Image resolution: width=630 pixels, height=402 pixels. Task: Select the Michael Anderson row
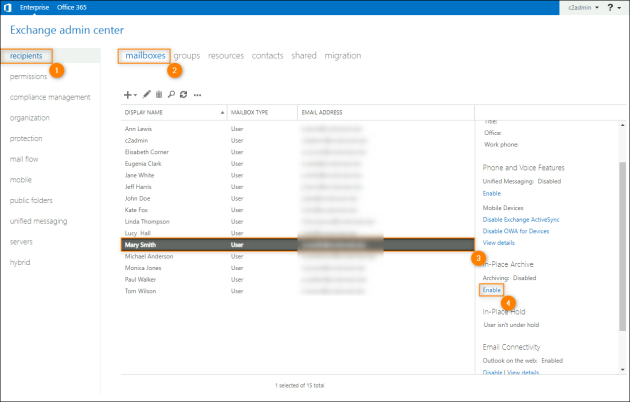click(298, 256)
